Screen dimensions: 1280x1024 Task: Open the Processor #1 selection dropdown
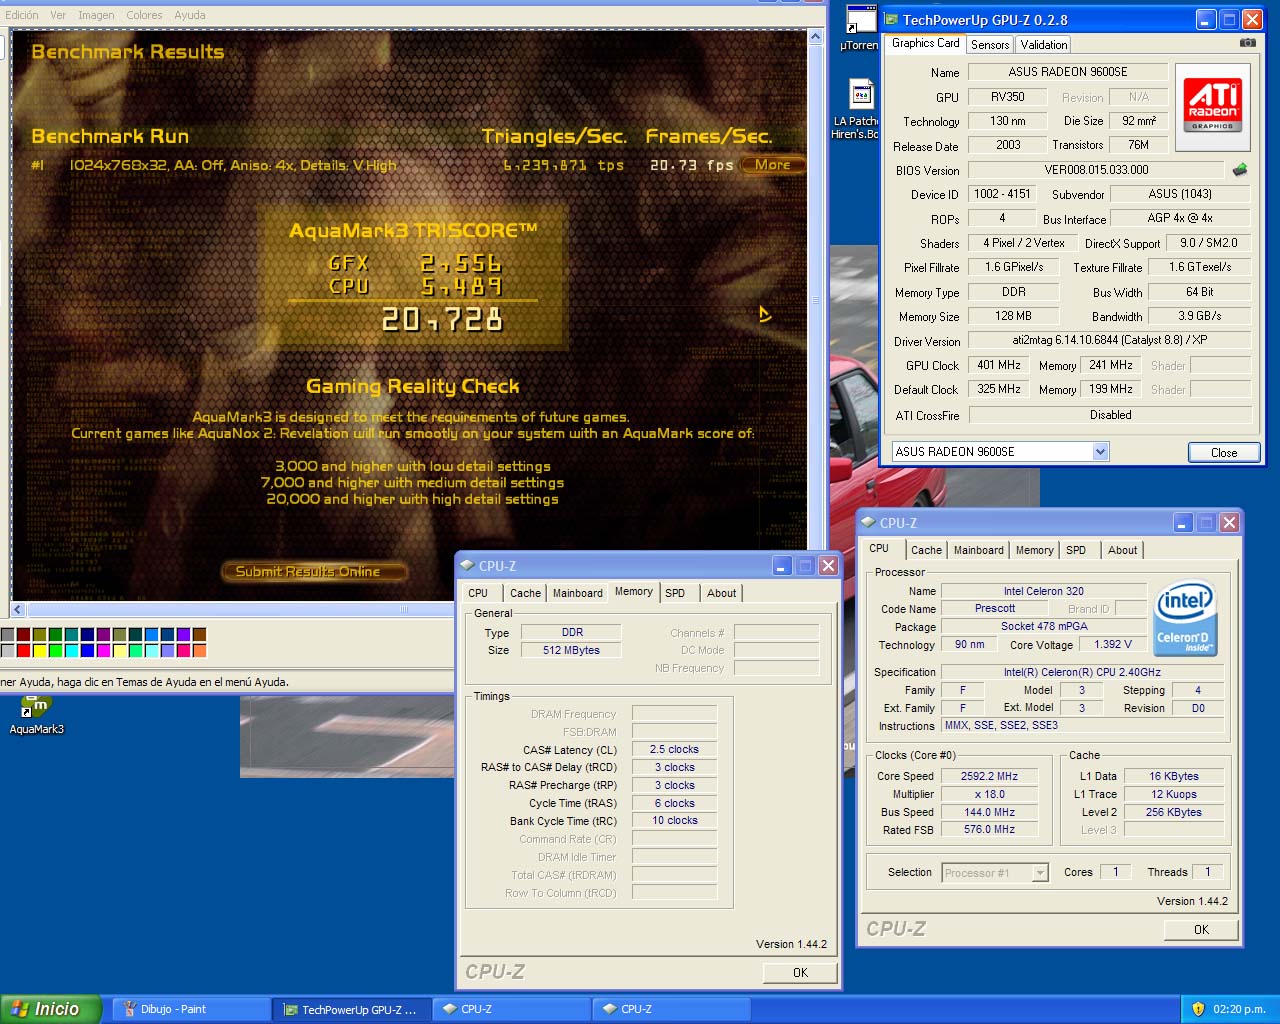tap(1040, 873)
